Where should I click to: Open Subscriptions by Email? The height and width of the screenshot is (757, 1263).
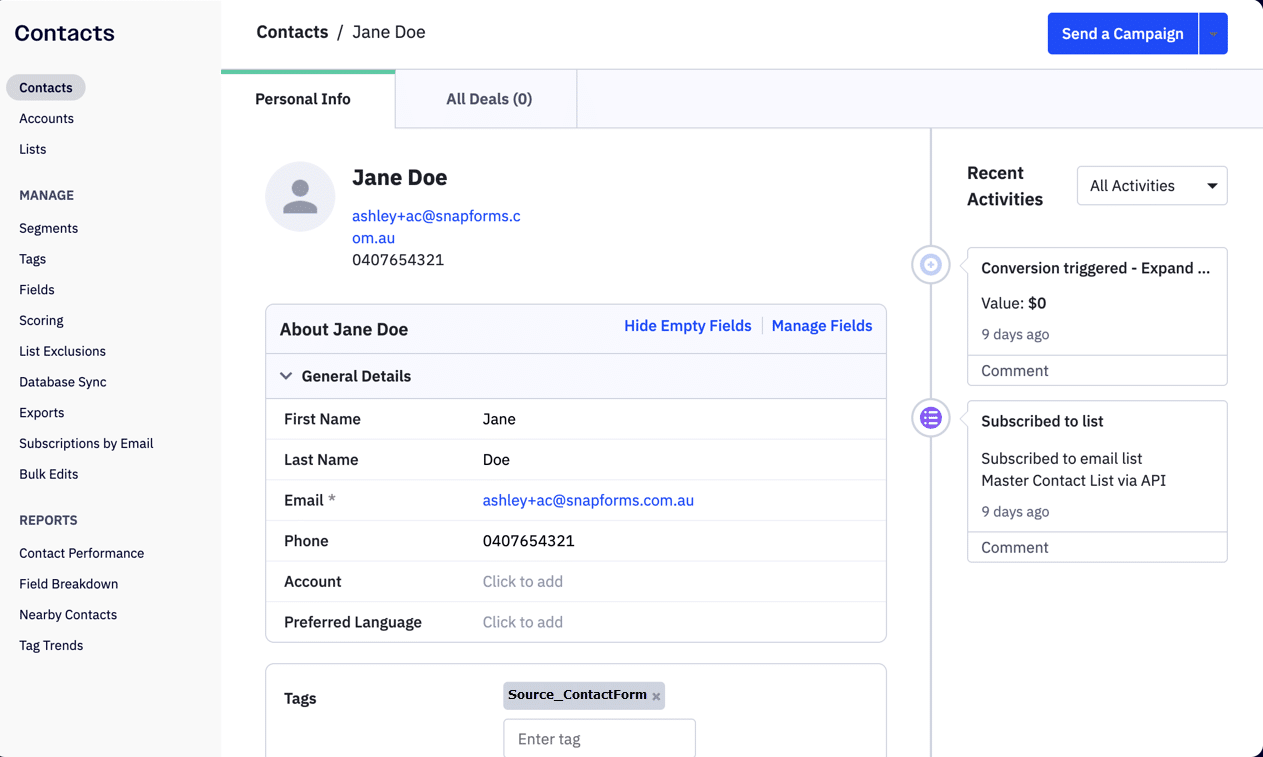click(86, 443)
